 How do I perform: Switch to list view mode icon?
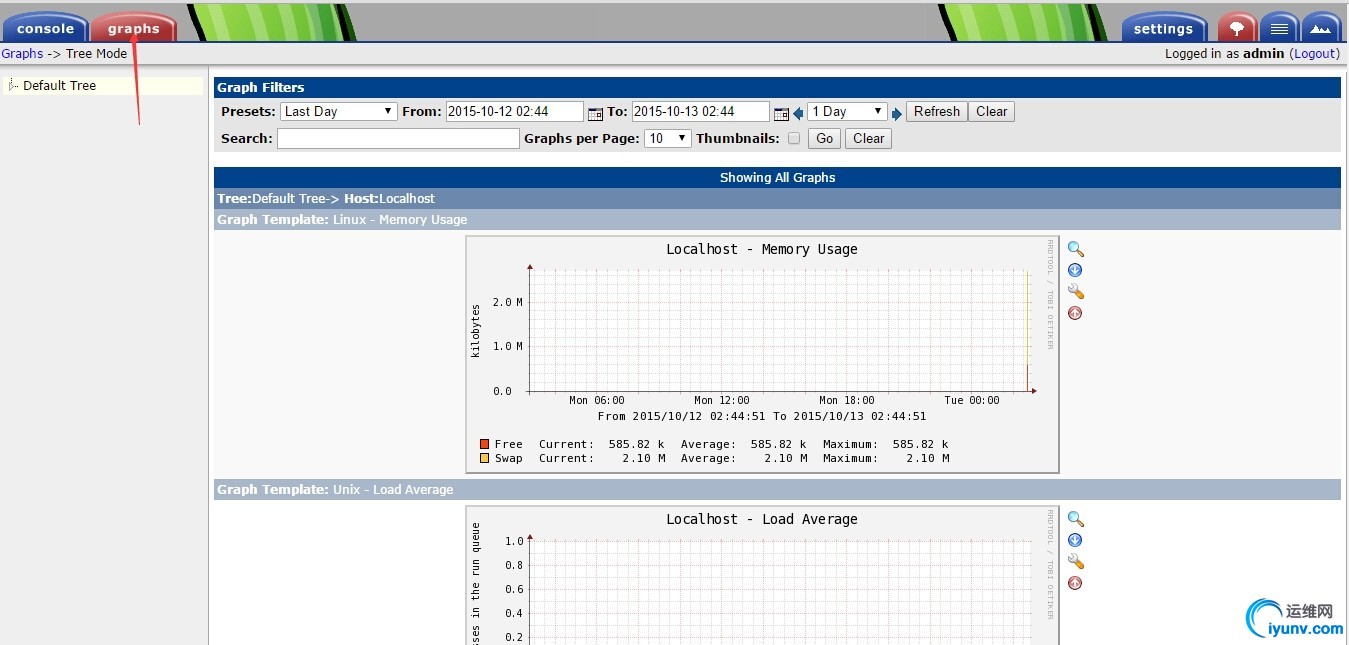tap(1279, 28)
